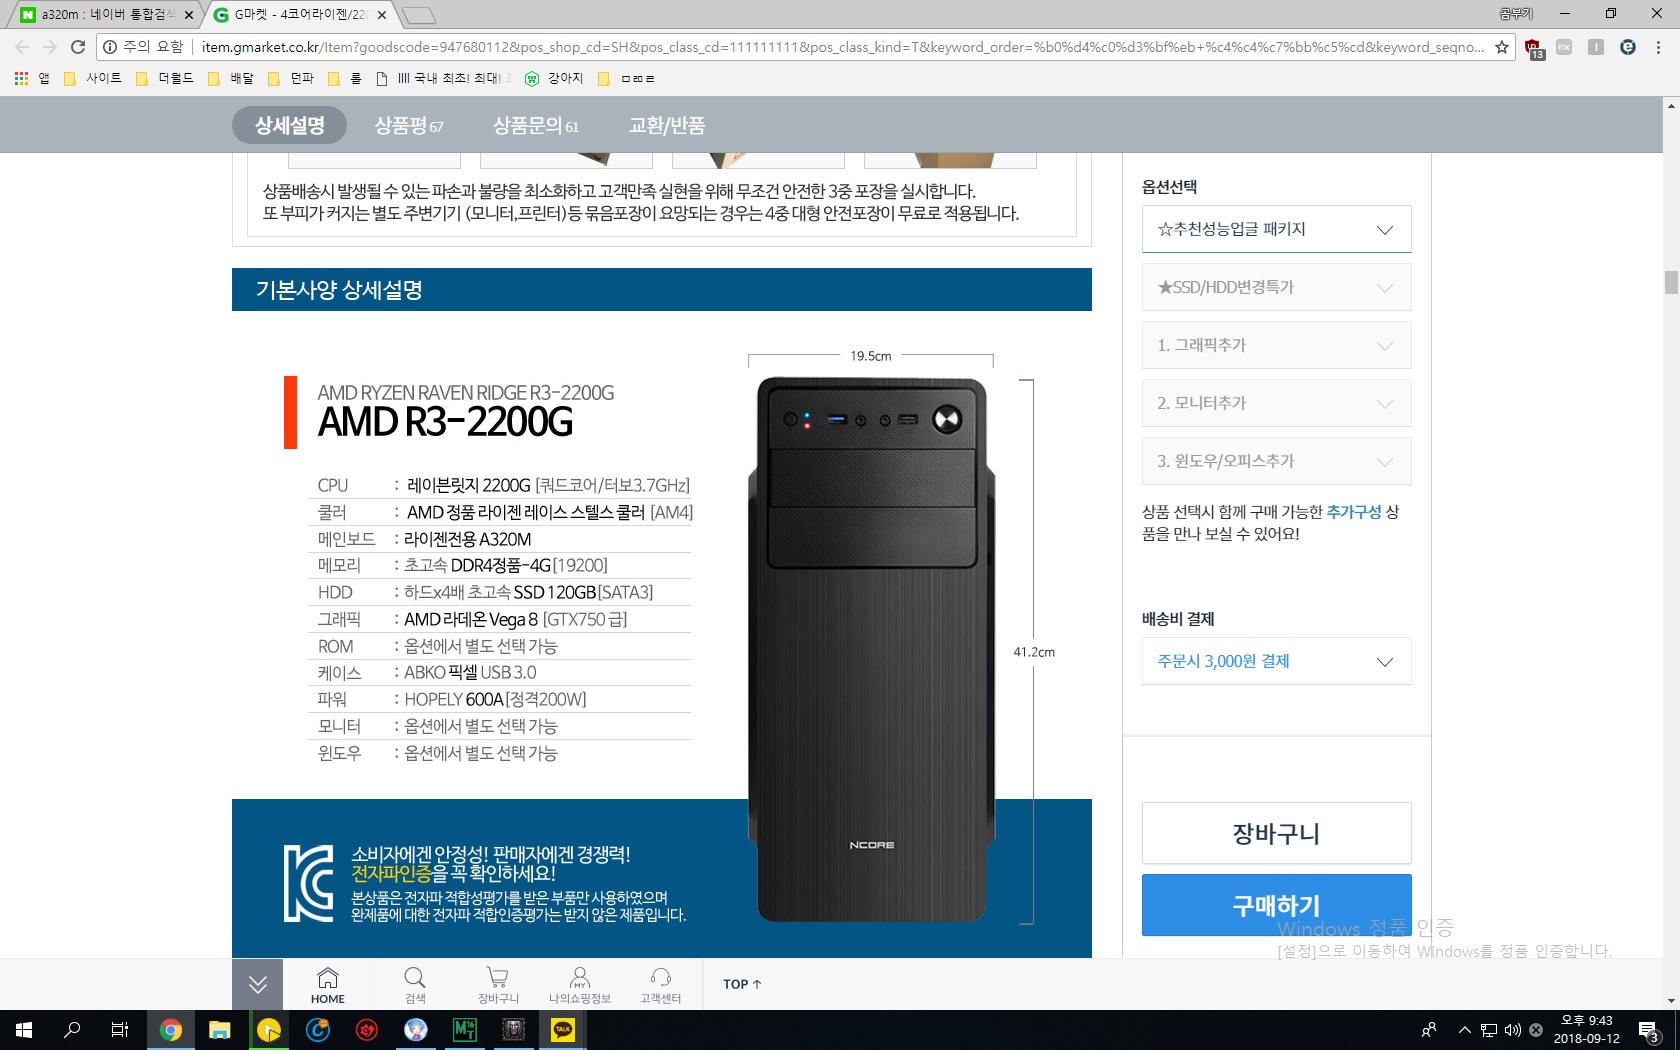Switch to Chrome in the taskbar
The height and width of the screenshot is (1050, 1680).
pyautogui.click(x=171, y=1030)
